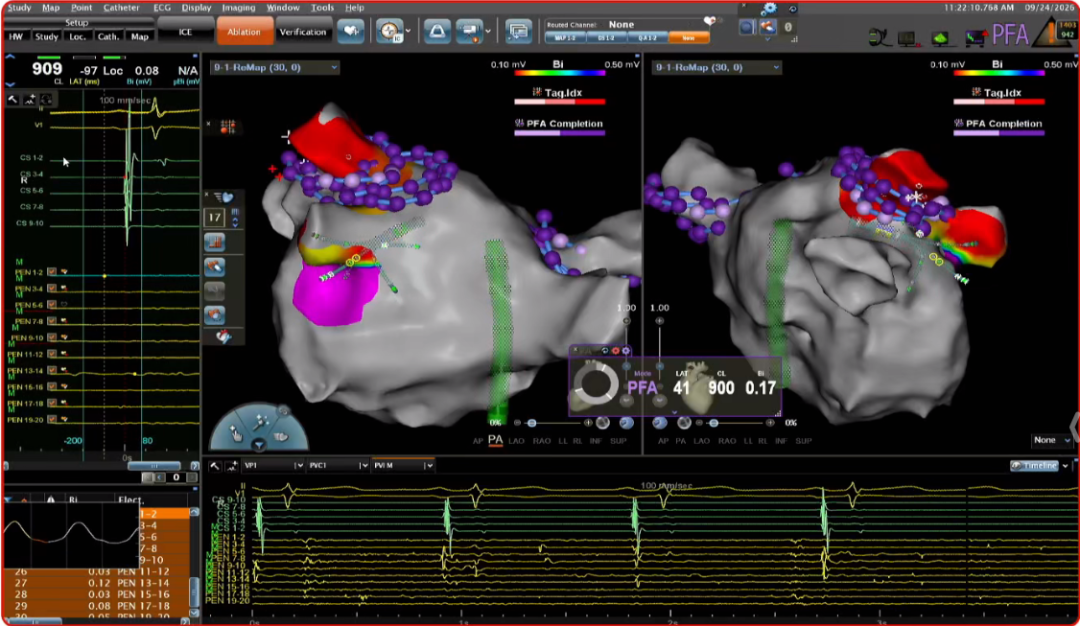Switch to the Verification tab
Screen dimensions: 1080x626
(x=303, y=32)
